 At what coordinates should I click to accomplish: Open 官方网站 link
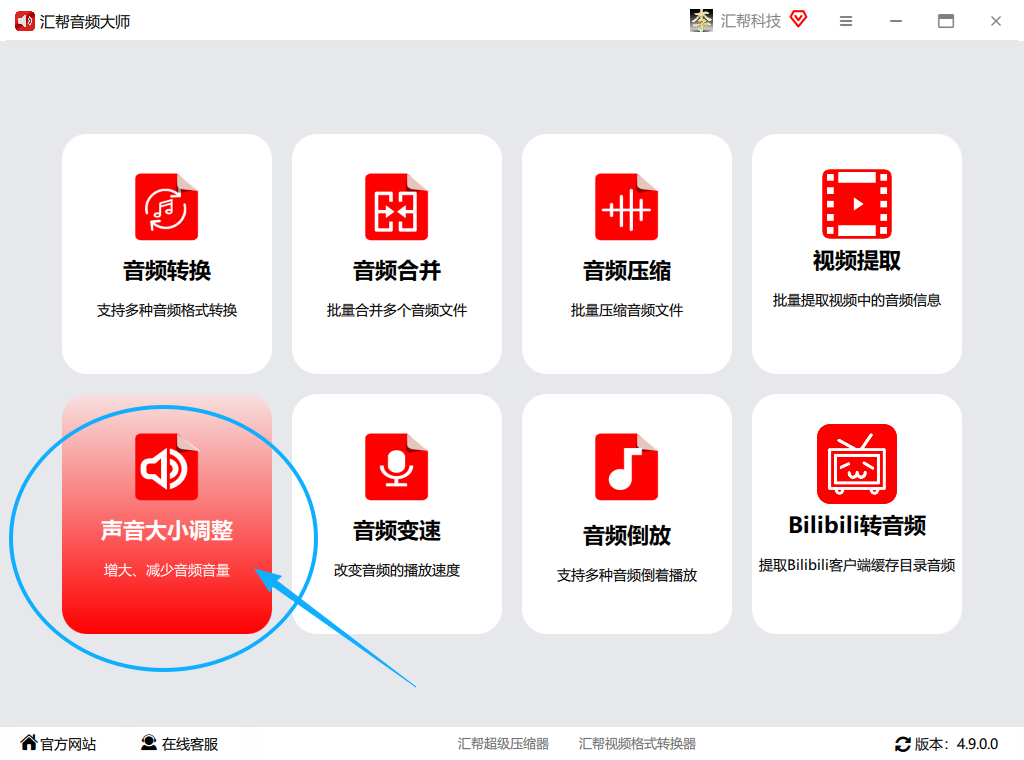click(x=68, y=744)
